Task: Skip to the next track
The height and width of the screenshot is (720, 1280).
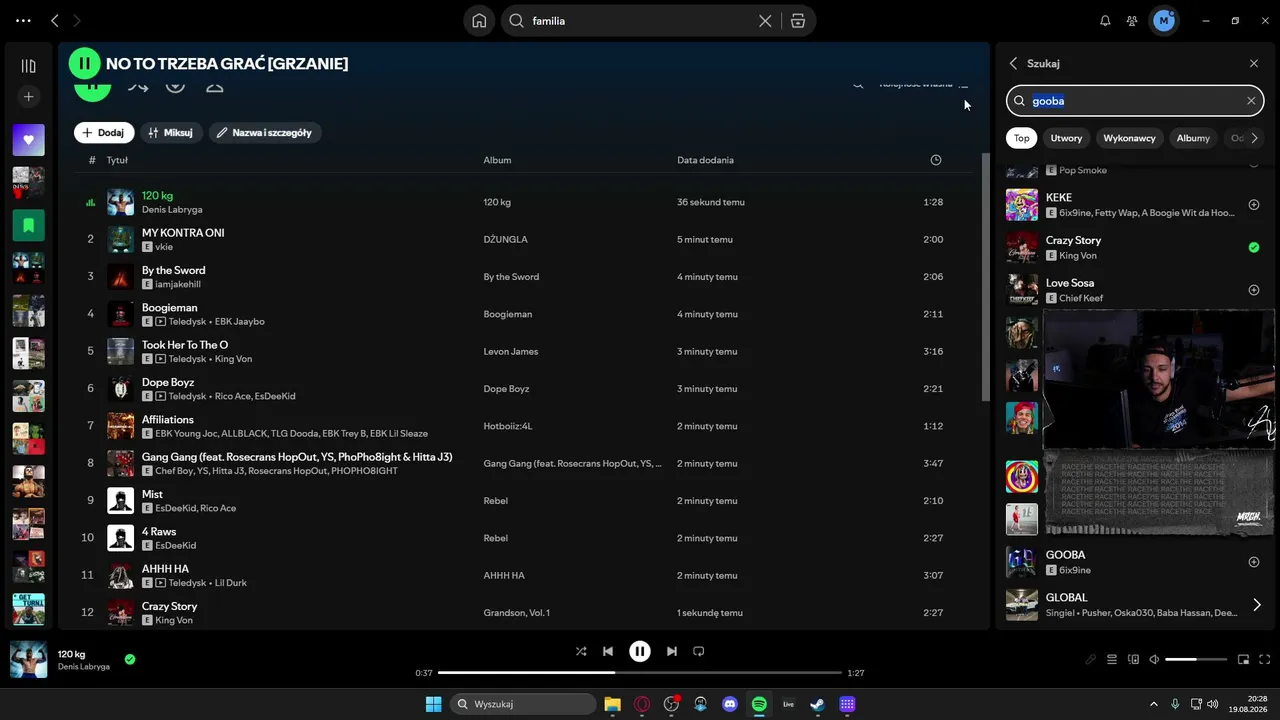Action: coord(672,651)
